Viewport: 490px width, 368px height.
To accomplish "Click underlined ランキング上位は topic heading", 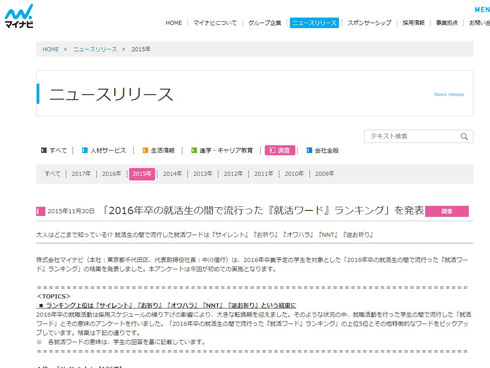I will [x=167, y=305].
